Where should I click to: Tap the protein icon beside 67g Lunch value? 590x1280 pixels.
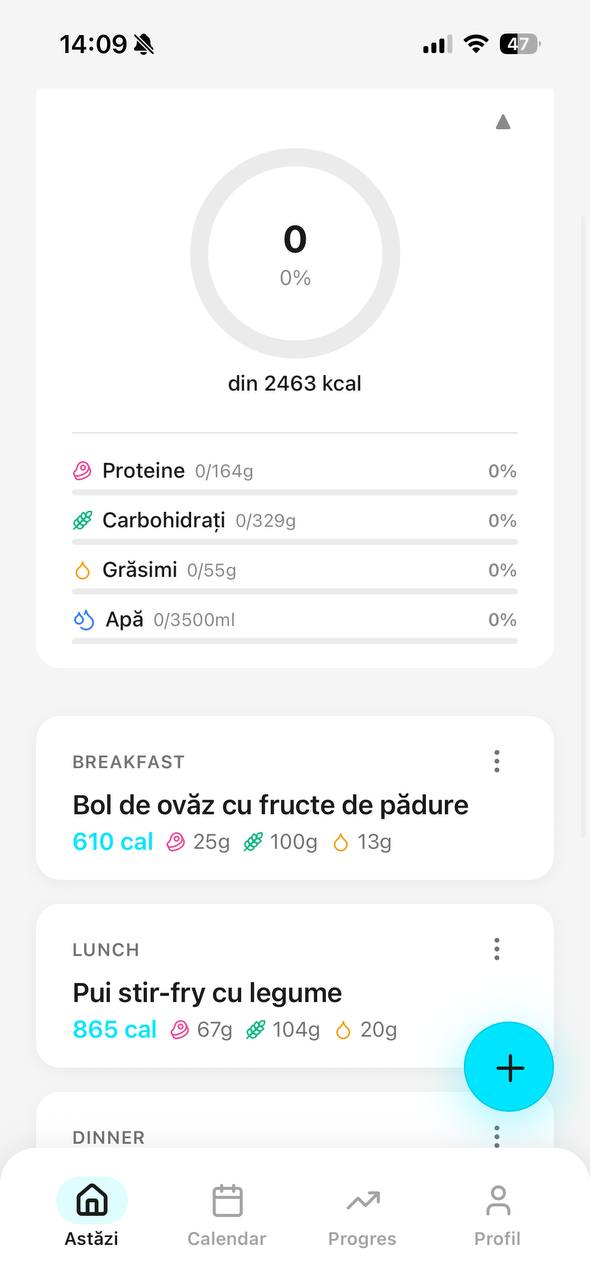(x=180, y=1029)
